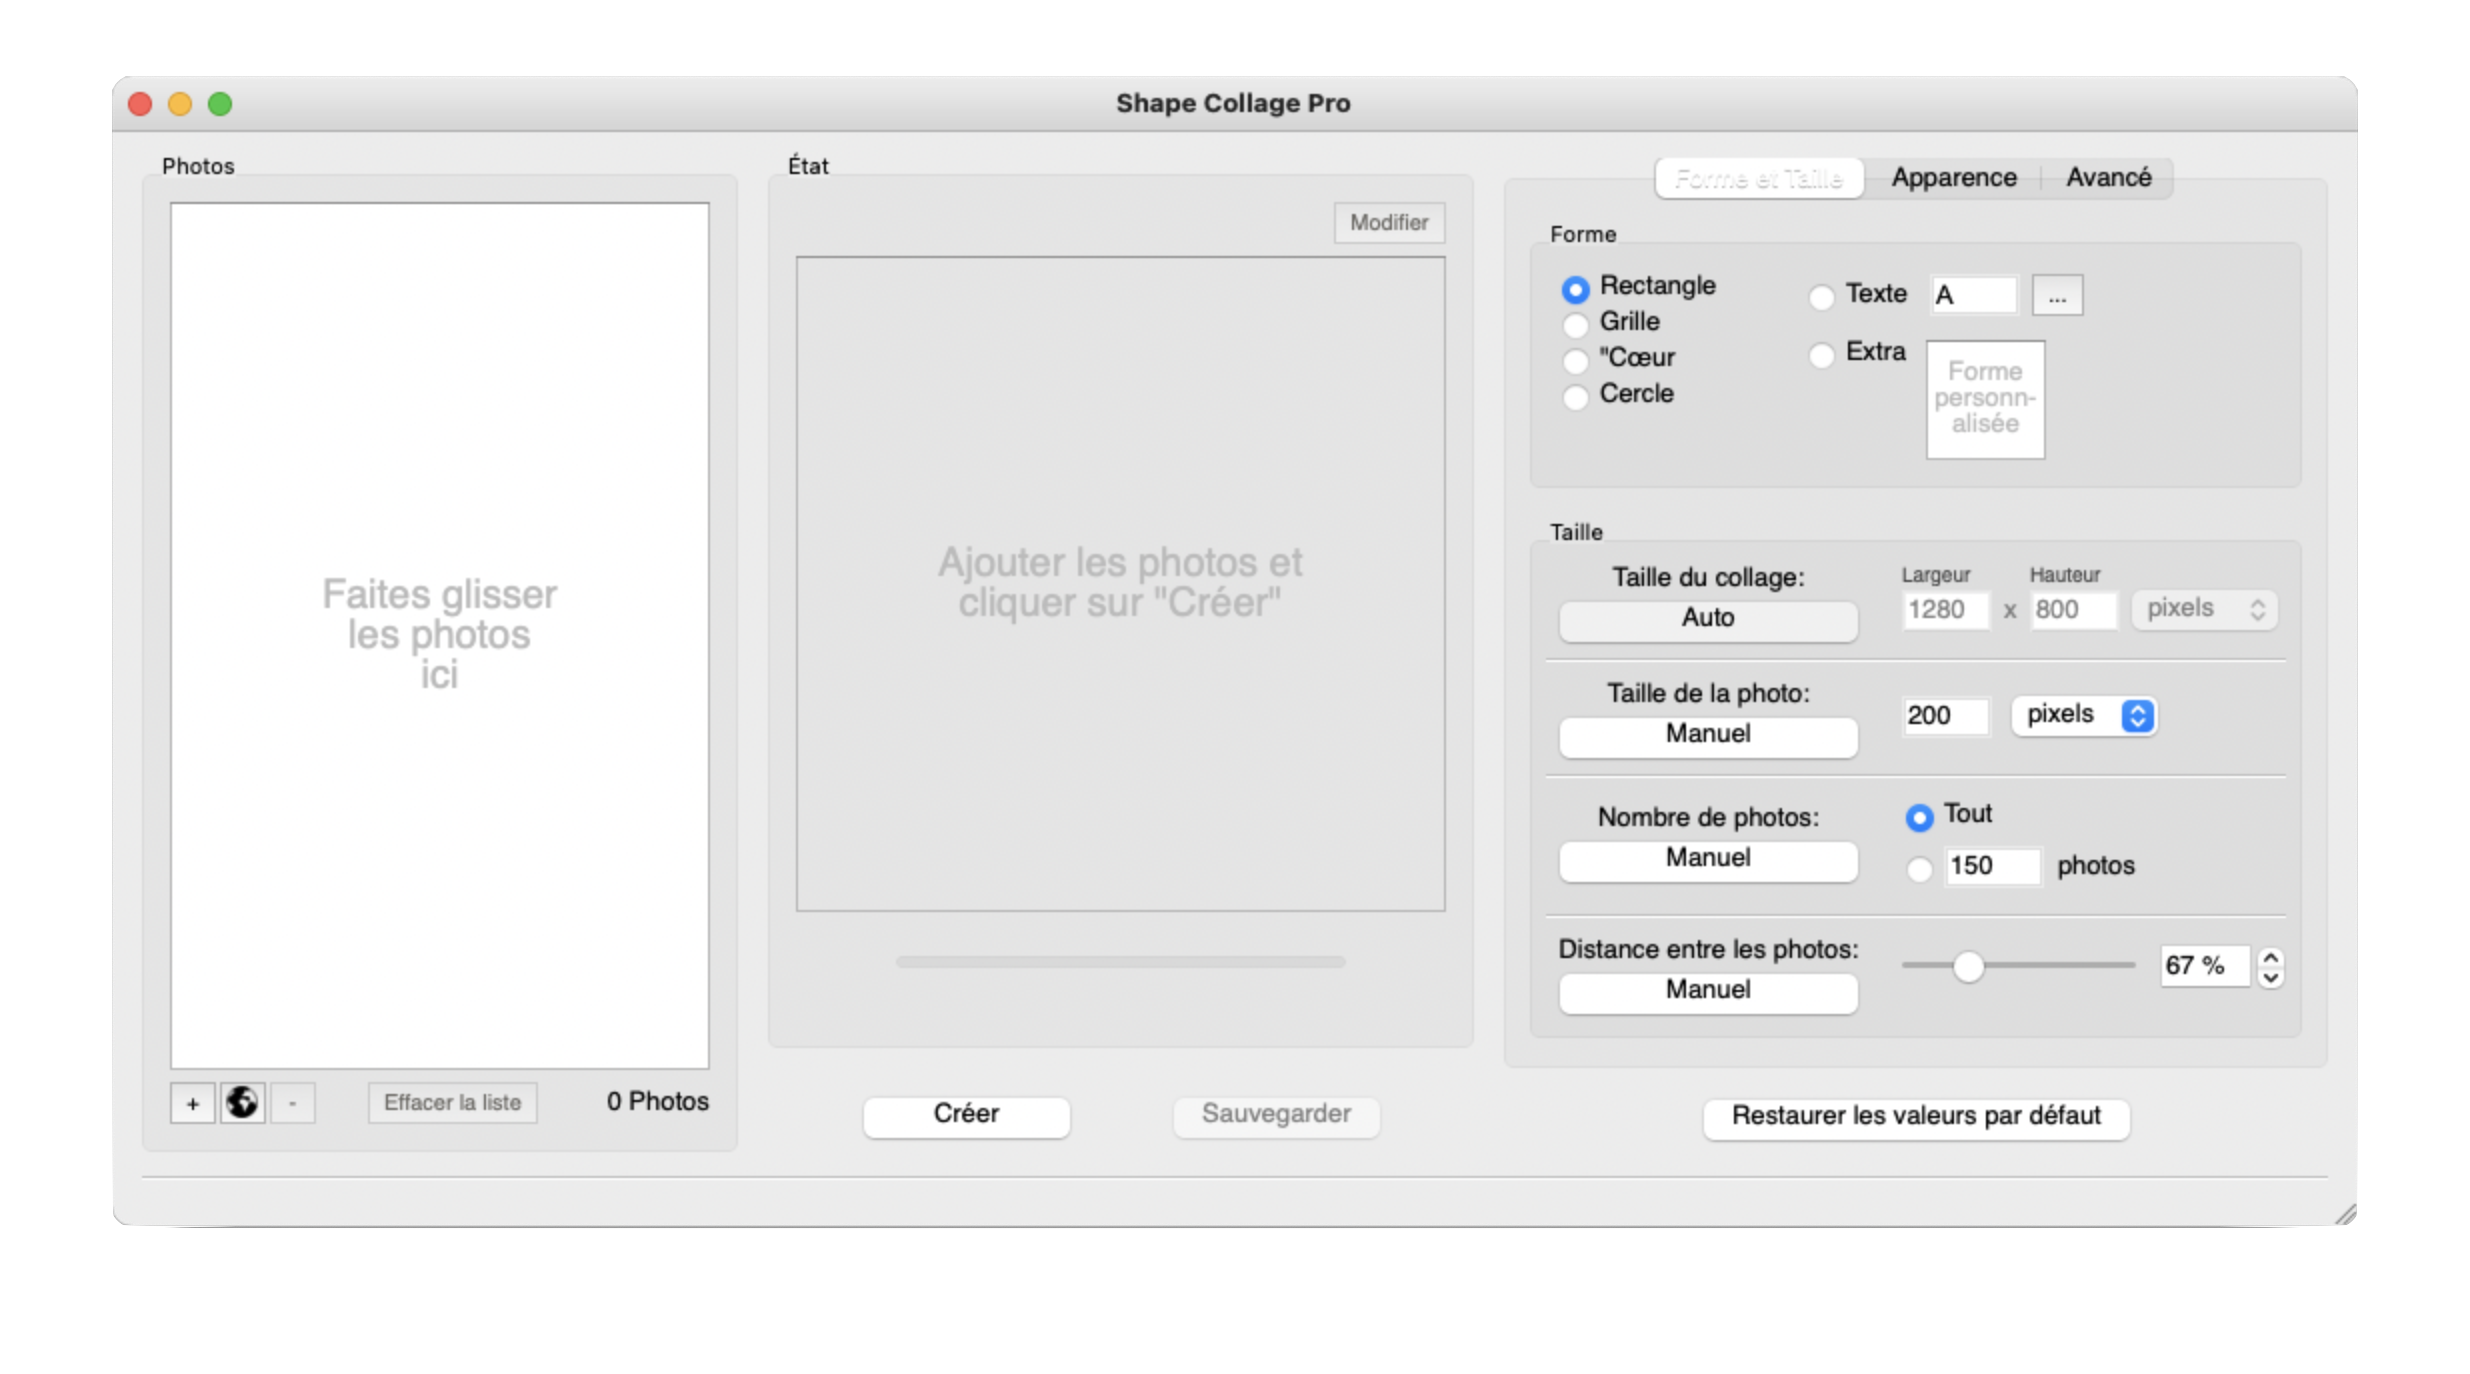This screenshot has height=1374, width=2470.
Task: Click the ellipsis font button beside Texte
Action: point(2056,296)
